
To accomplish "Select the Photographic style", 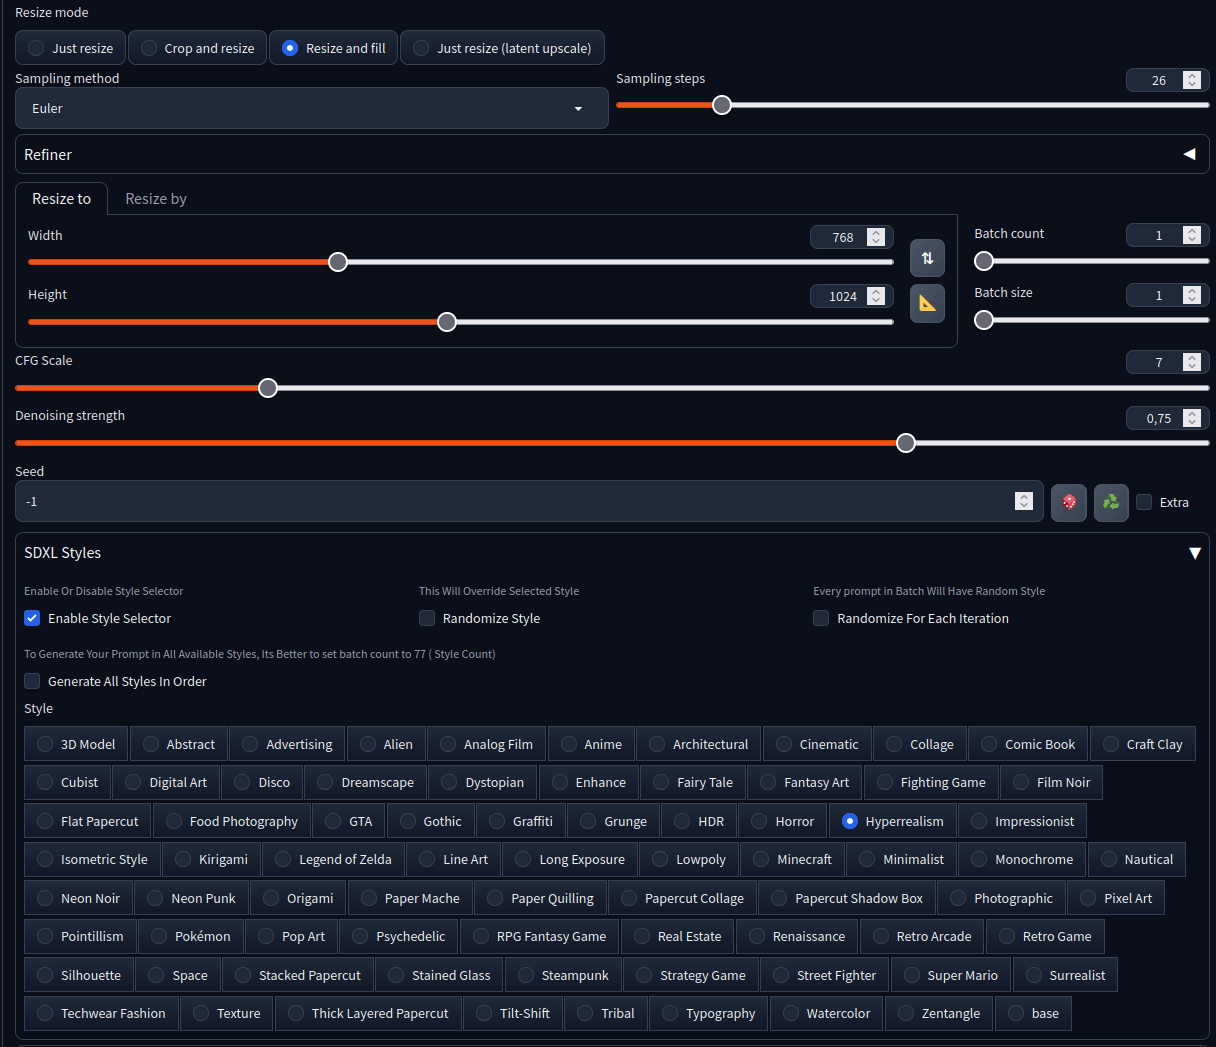I will (1001, 898).
